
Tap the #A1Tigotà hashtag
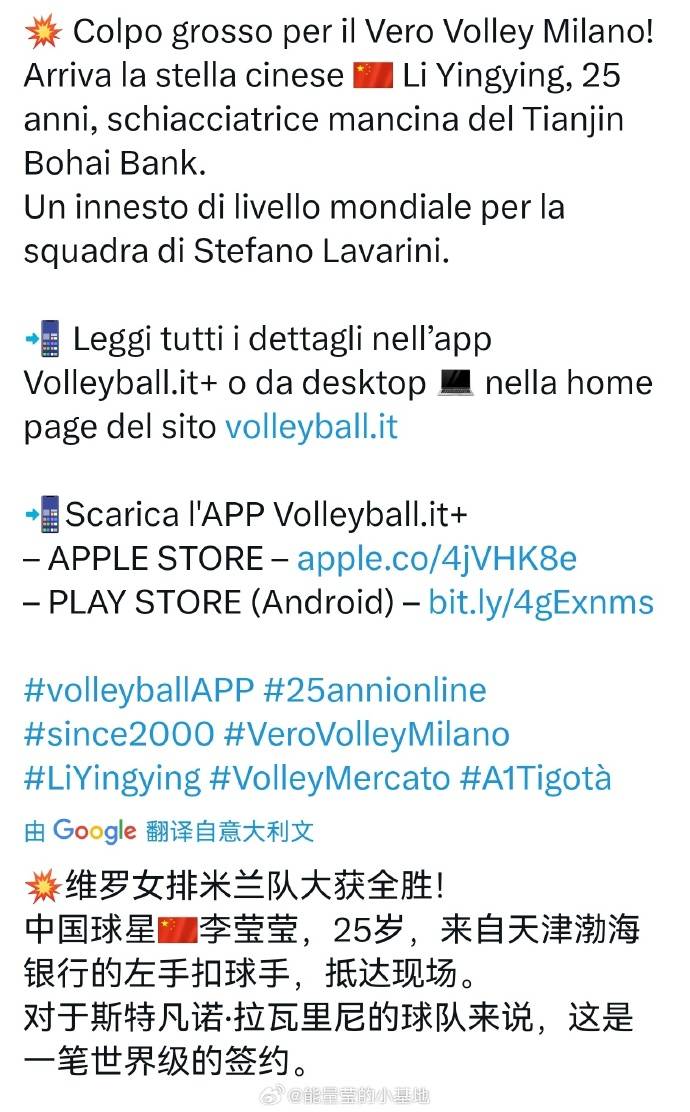(x=535, y=778)
